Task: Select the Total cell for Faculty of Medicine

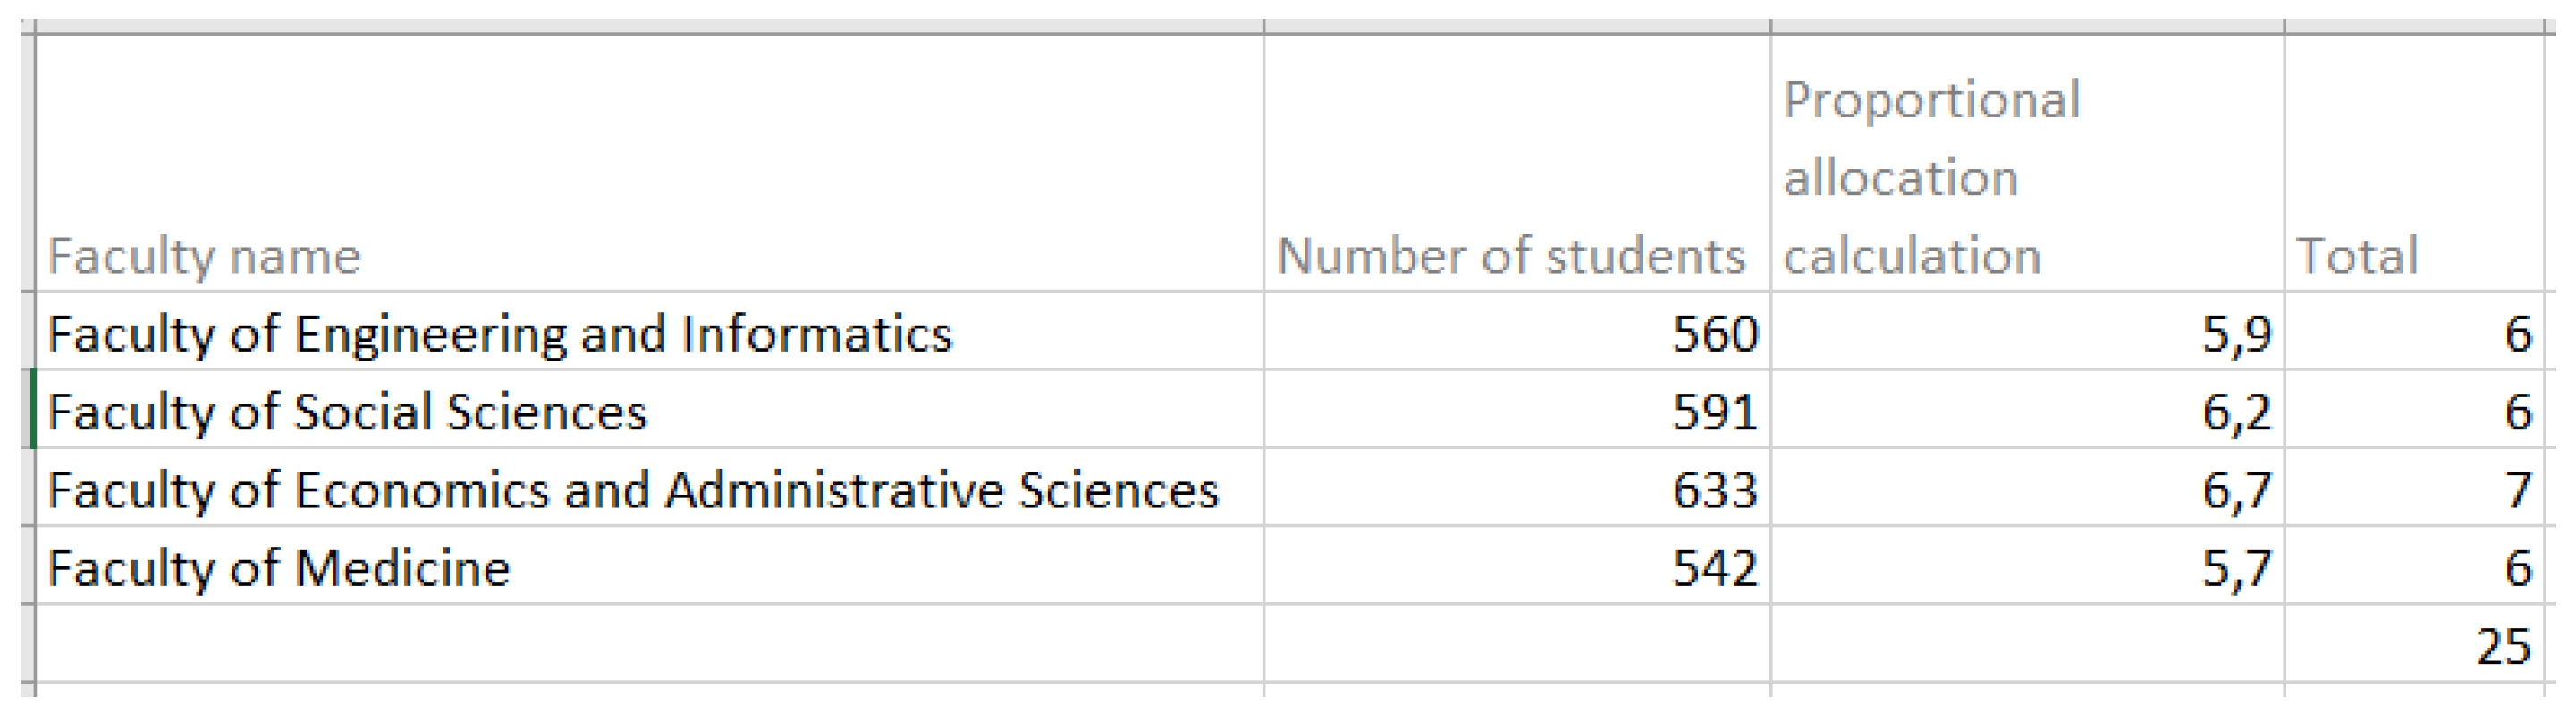Action: (x=2412, y=567)
